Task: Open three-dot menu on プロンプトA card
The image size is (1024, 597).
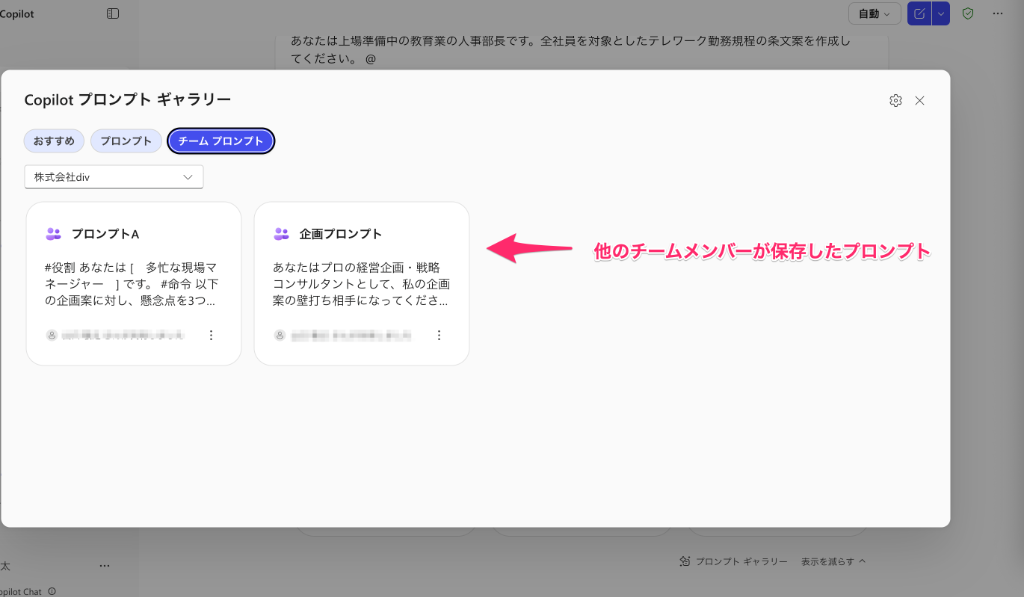Action: click(211, 336)
